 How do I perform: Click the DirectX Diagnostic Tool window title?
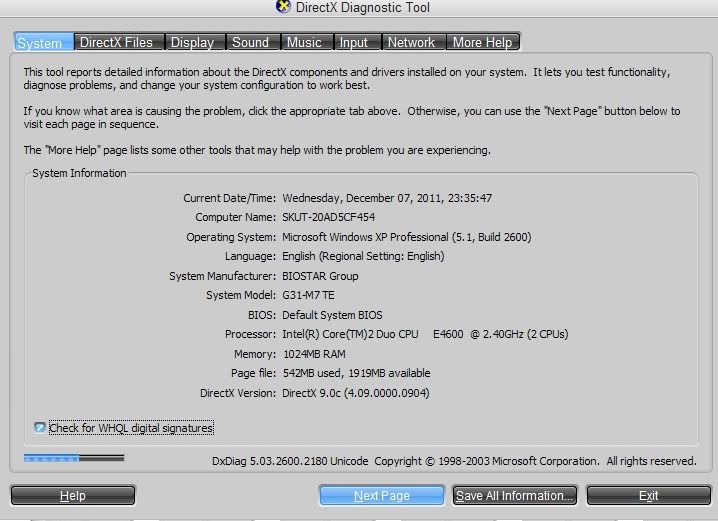pos(363,7)
